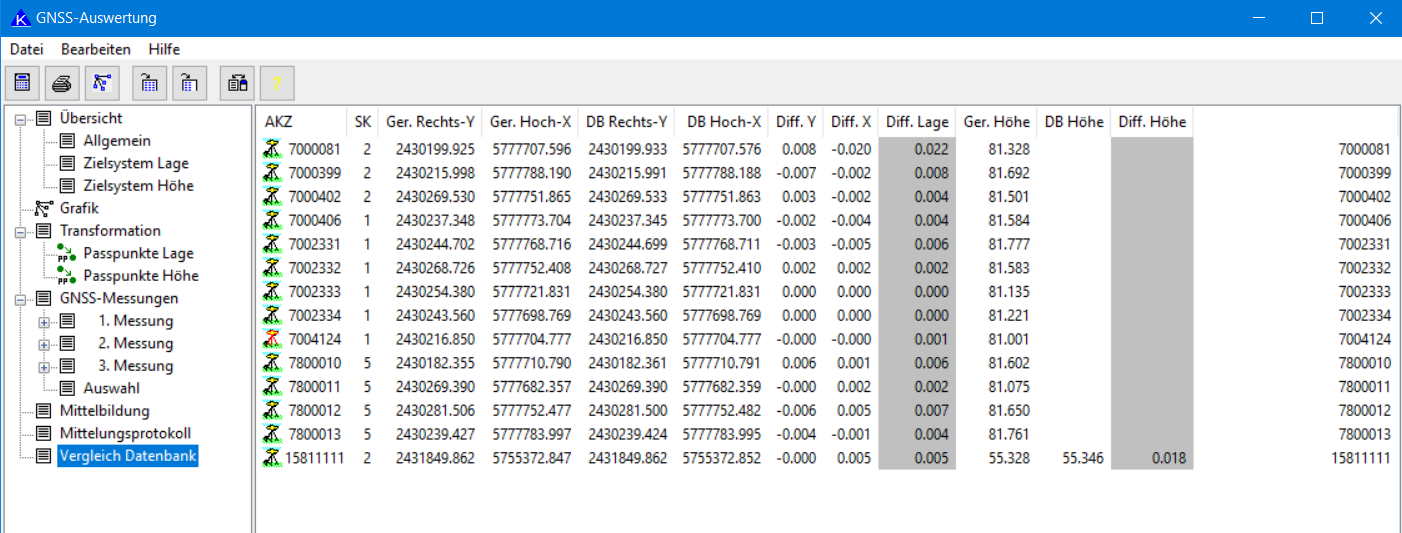Image resolution: width=1402 pixels, height=533 pixels.
Task: Collapse the Übersicht tree branch
Action: click(x=21, y=119)
